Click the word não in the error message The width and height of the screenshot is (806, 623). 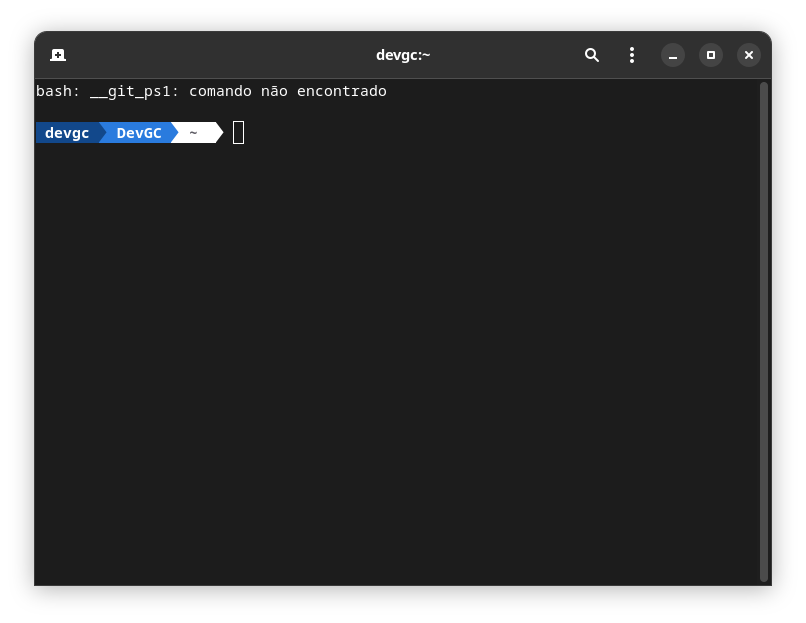coord(274,91)
